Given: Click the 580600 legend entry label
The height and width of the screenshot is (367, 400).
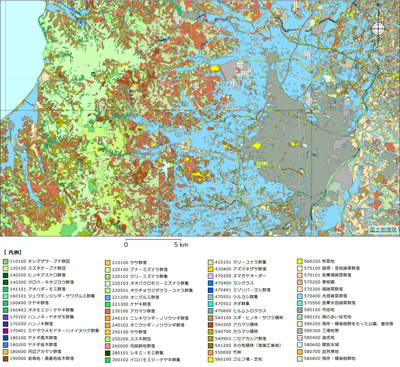Looking at the screenshot, I should tap(317, 345).
